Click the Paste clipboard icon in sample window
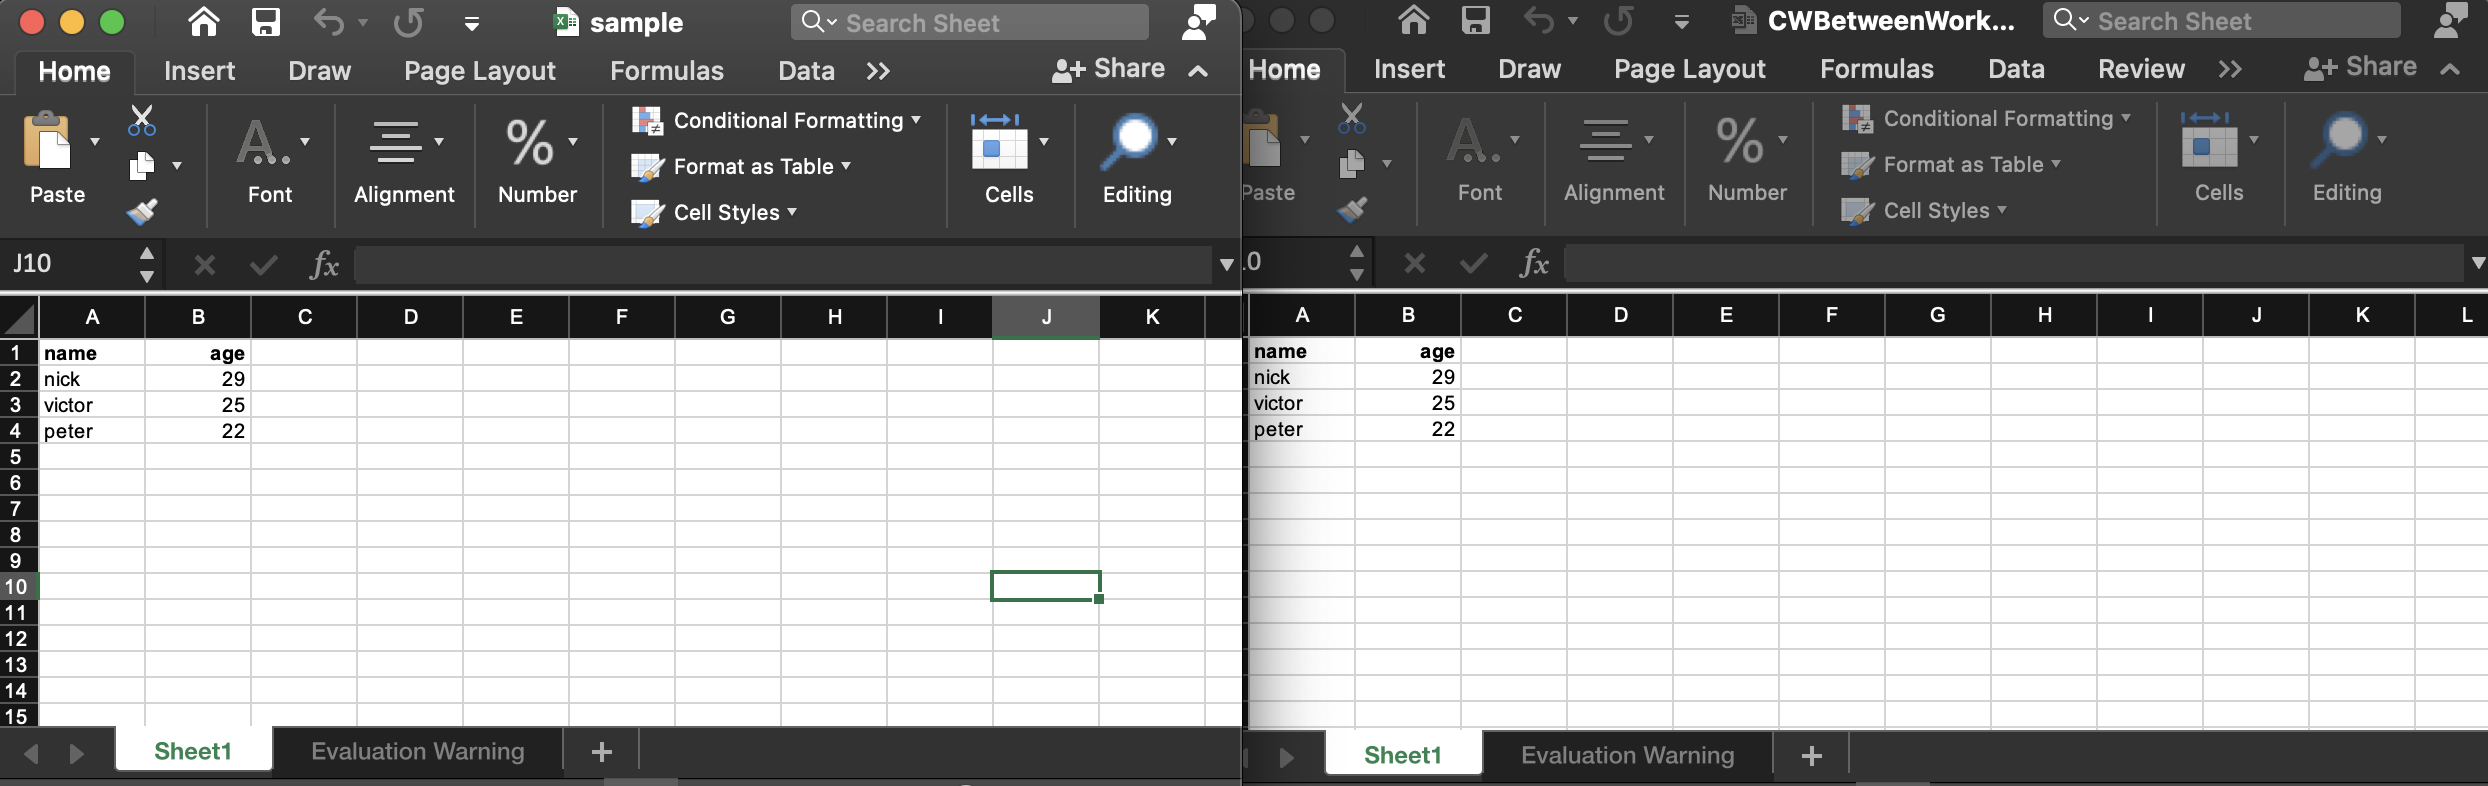 pyautogui.click(x=48, y=142)
